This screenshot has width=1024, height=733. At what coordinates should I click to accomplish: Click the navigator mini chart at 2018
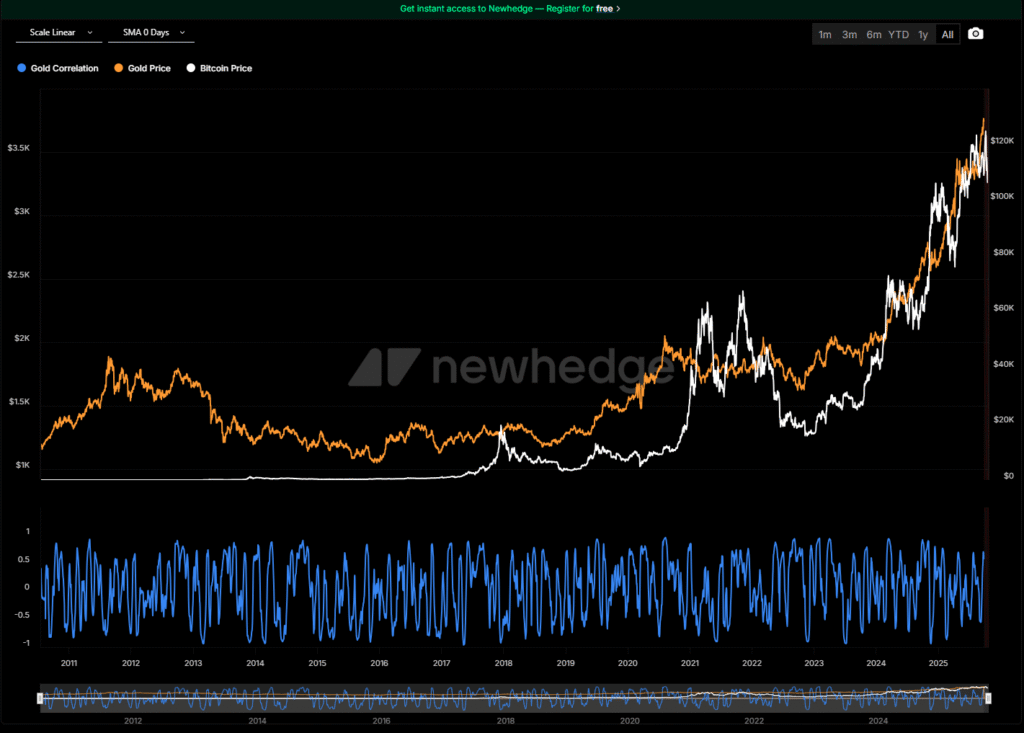point(505,697)
